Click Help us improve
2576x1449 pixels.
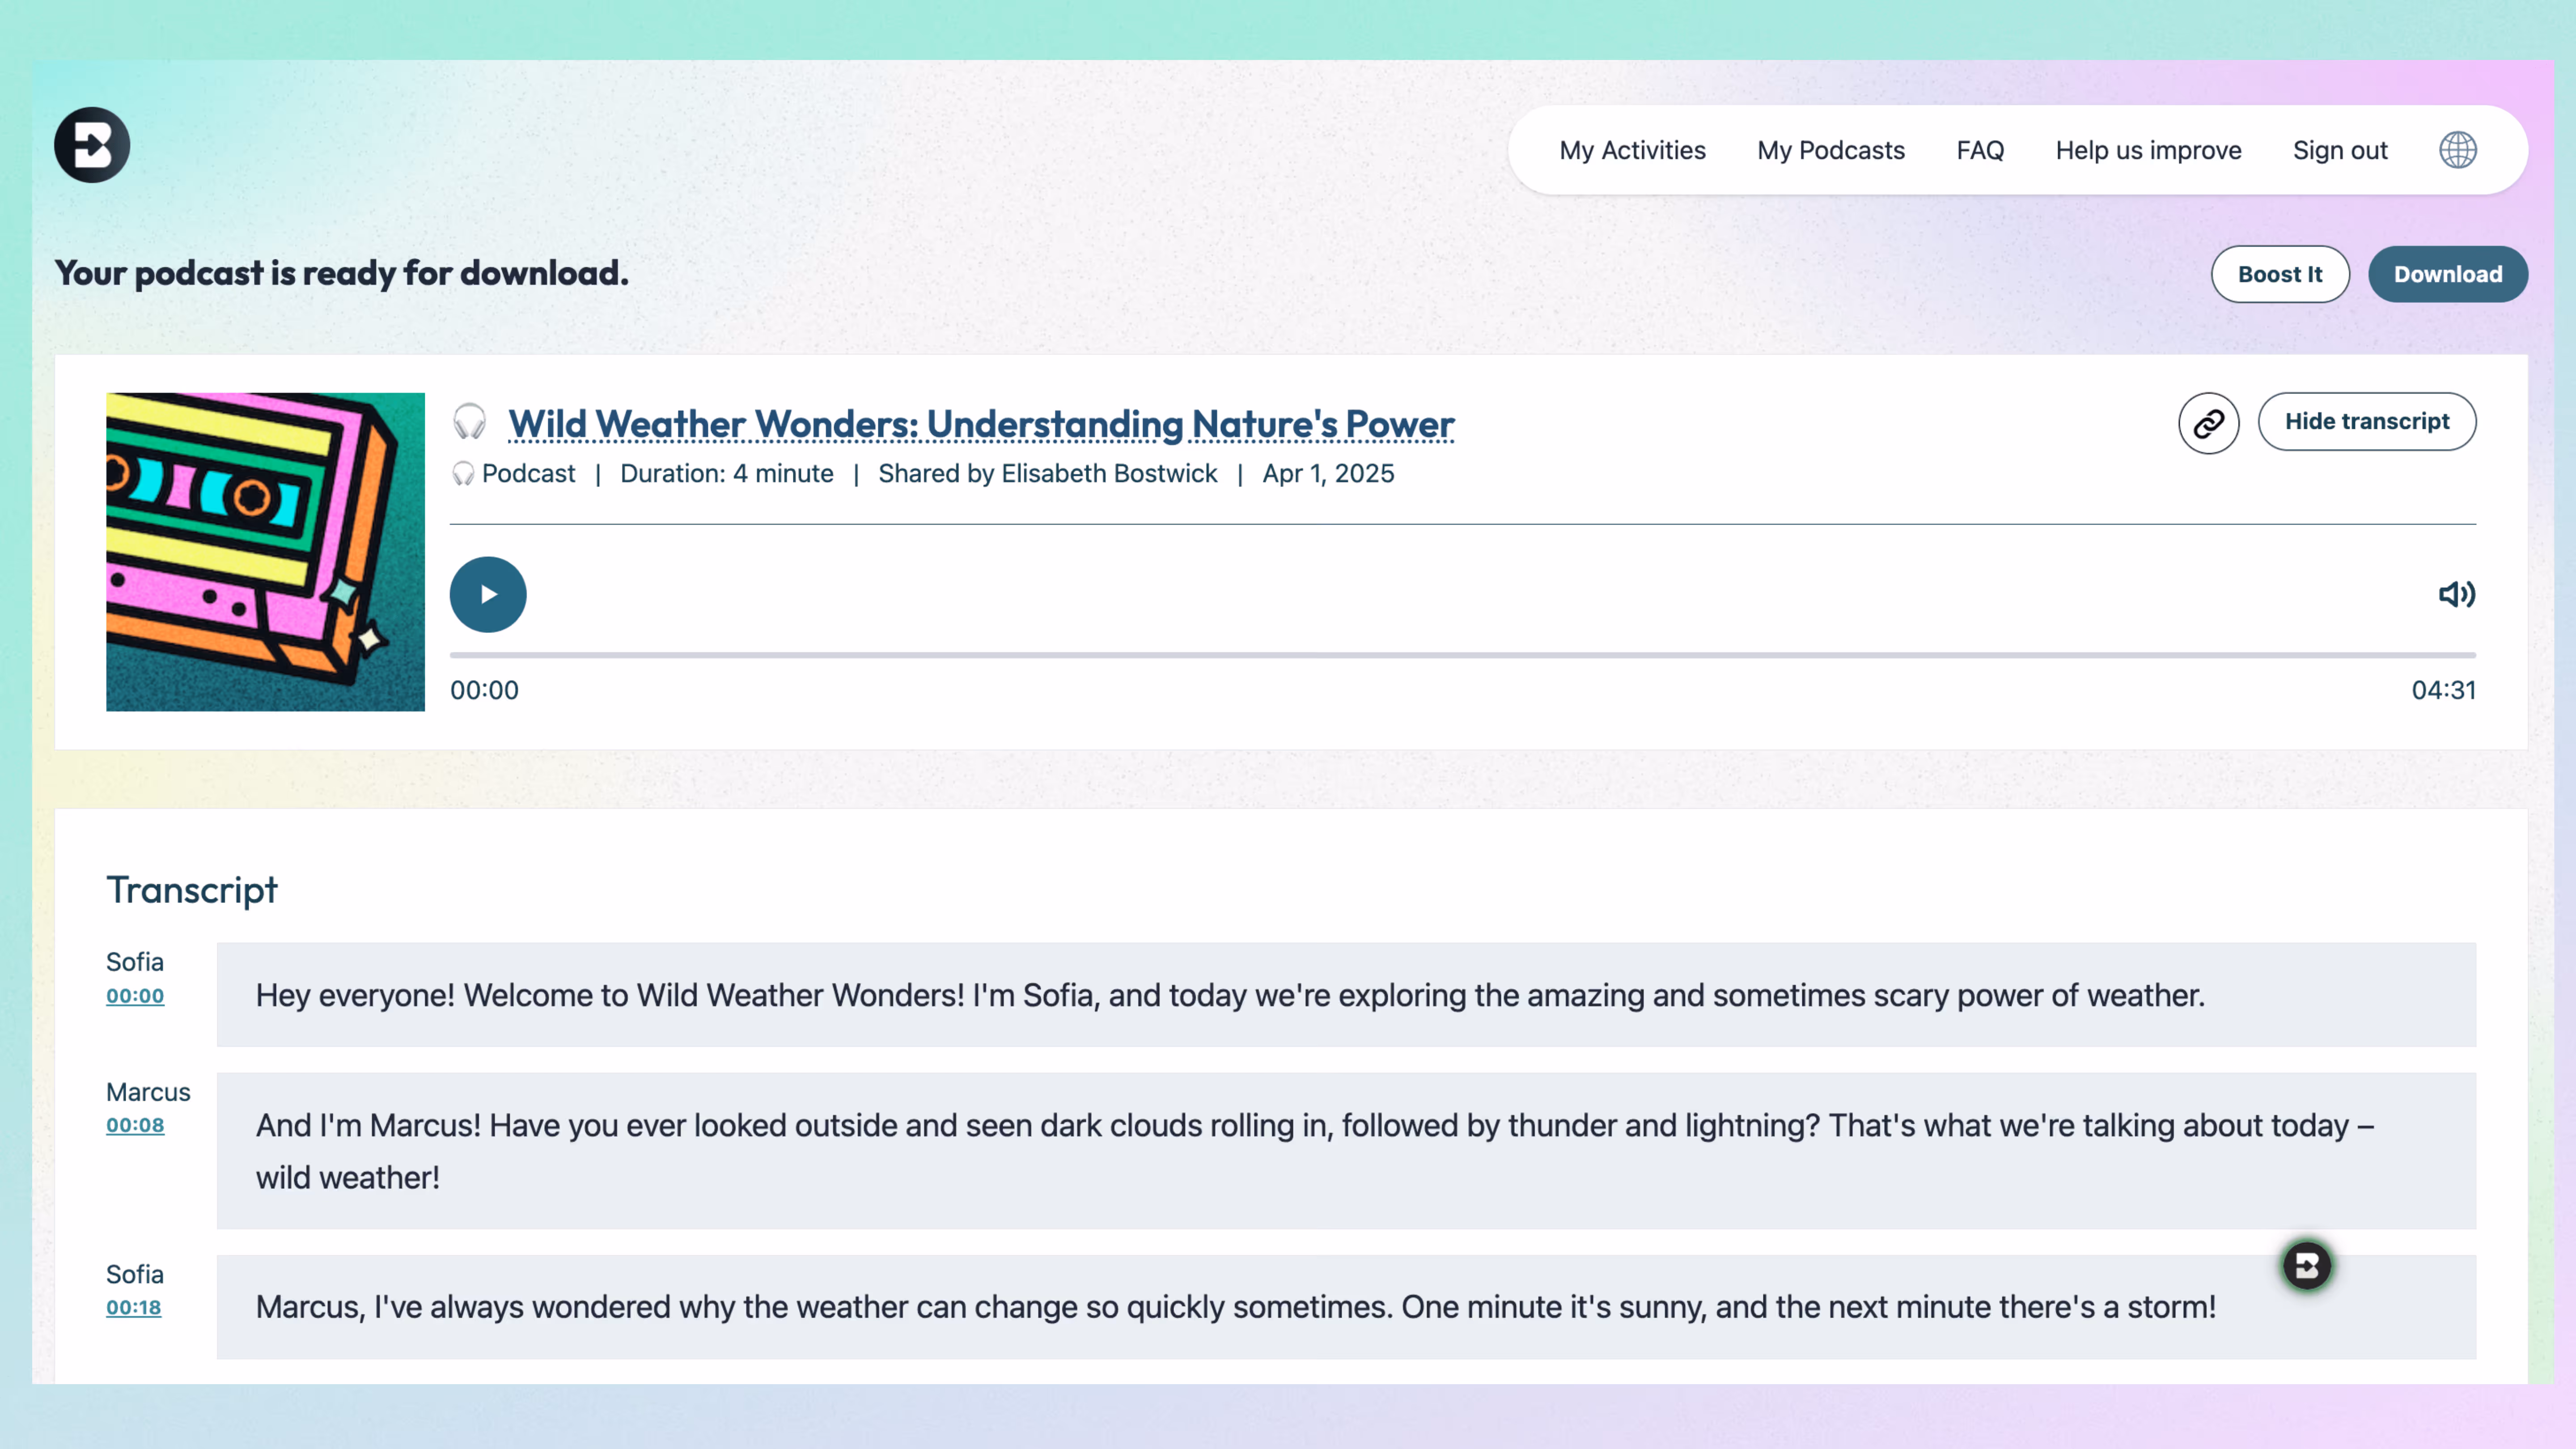(x=2148, y=150)
